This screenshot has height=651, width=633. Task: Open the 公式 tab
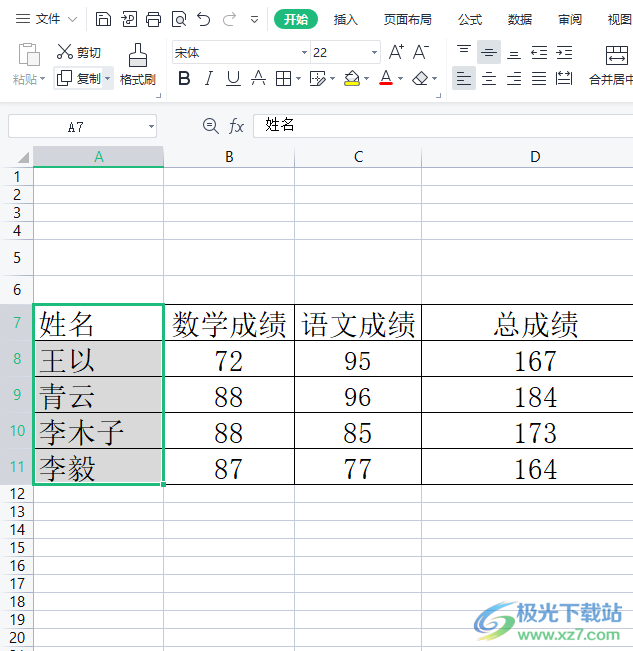point(470,19)
